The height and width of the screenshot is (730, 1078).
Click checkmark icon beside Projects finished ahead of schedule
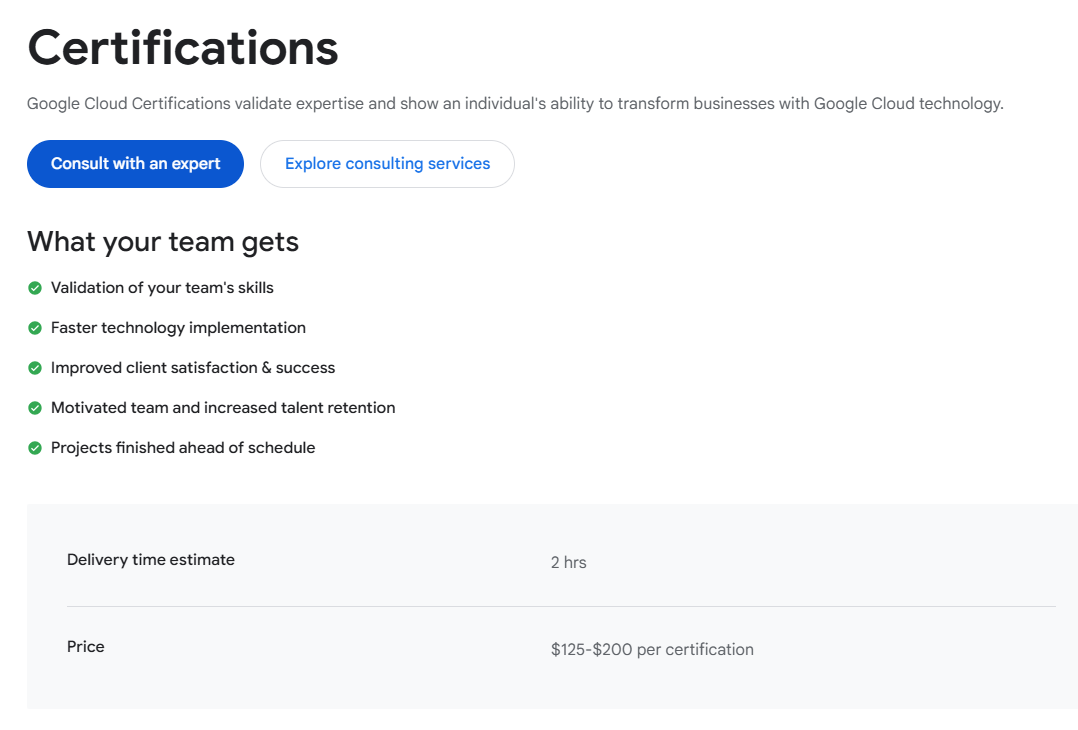[35, 447]
